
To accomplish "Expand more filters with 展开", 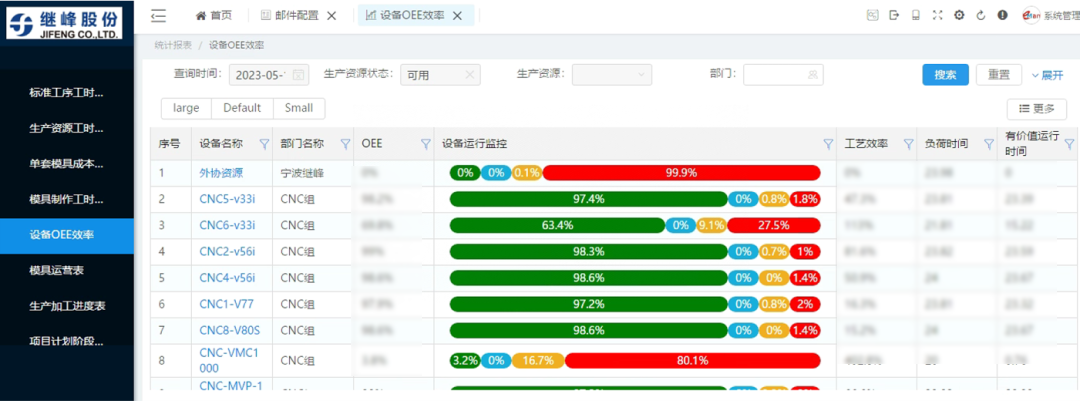I will pos(1048,75).
